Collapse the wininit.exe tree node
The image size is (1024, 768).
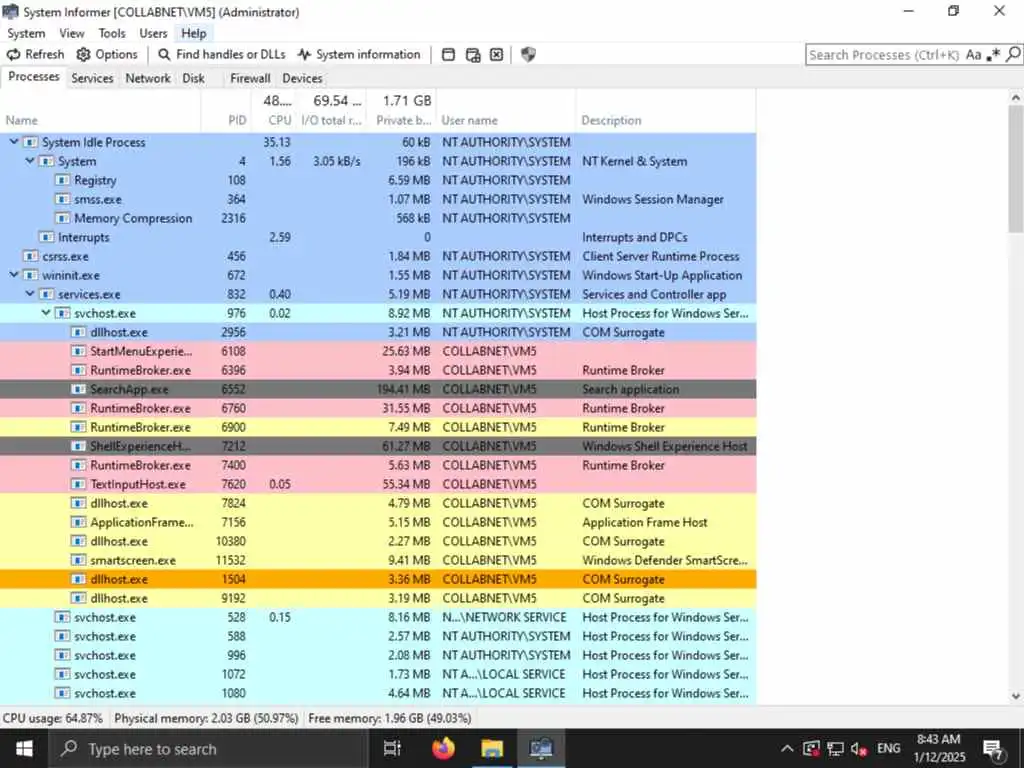(14, 275)
